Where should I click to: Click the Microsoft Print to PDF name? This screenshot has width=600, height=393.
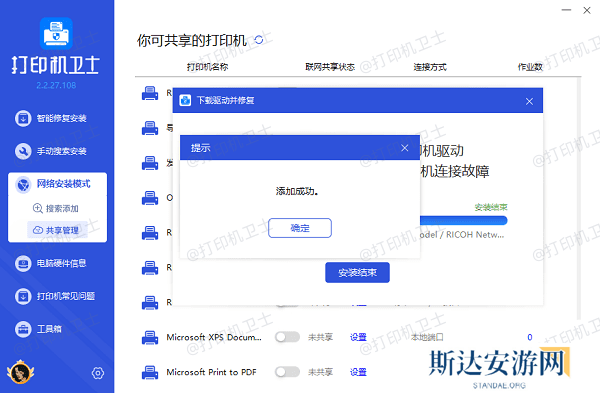[x=211, y=372]
